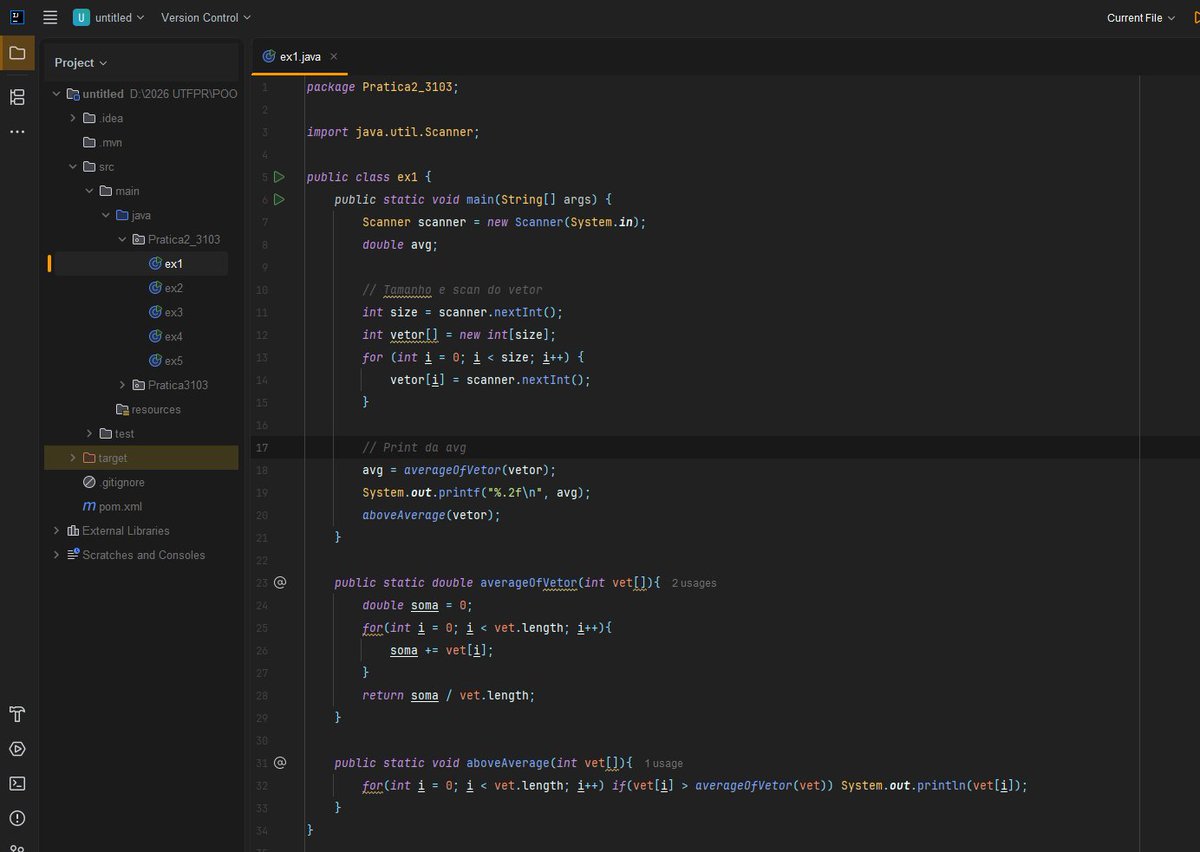The width and height of the screenshot is (1200, 852).
Task: Collapse the src folder
Action: (73, 167)
